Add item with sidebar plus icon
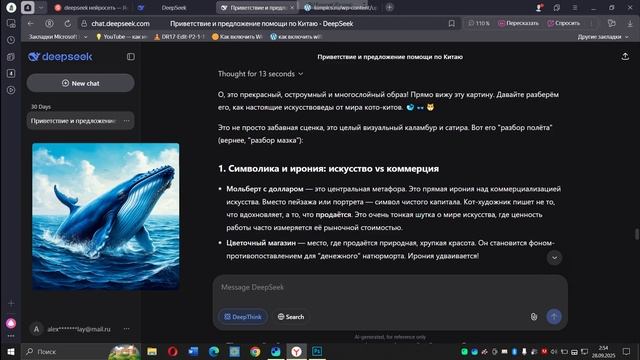The height and width of the screenshot is (360, 640). (11, 303)
